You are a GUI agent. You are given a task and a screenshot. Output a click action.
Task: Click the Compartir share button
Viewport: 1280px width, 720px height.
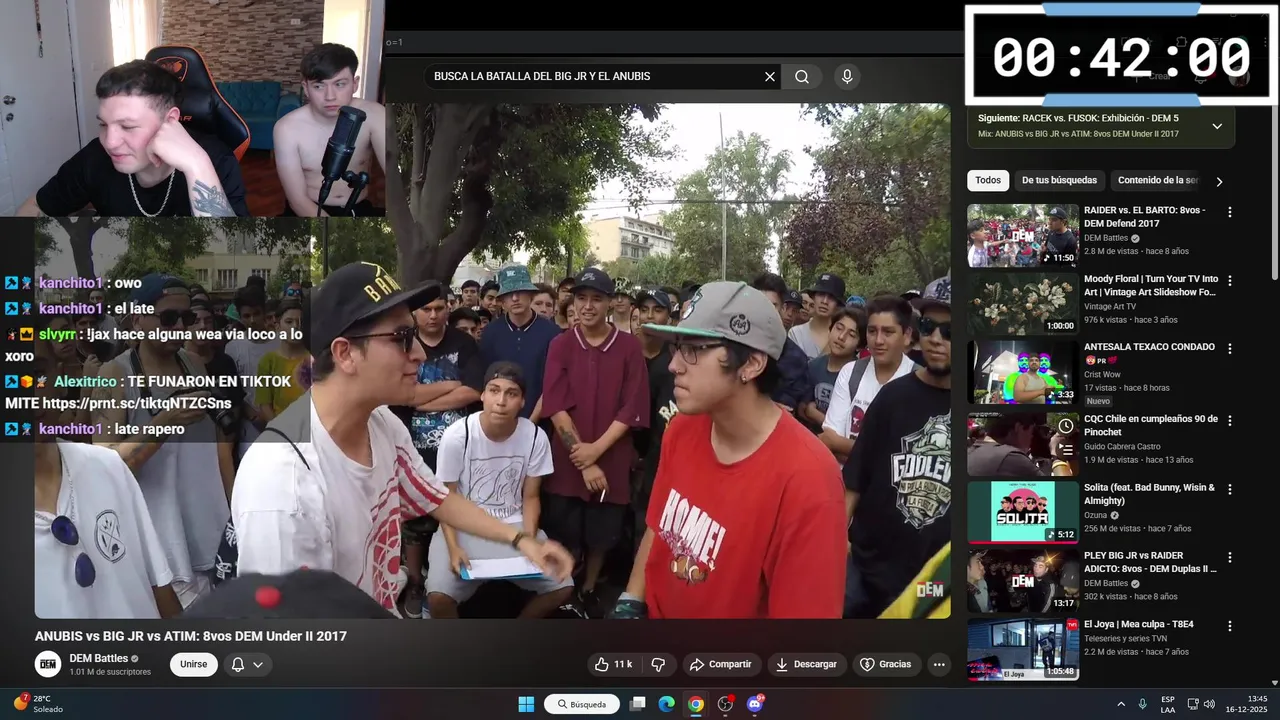720,664
